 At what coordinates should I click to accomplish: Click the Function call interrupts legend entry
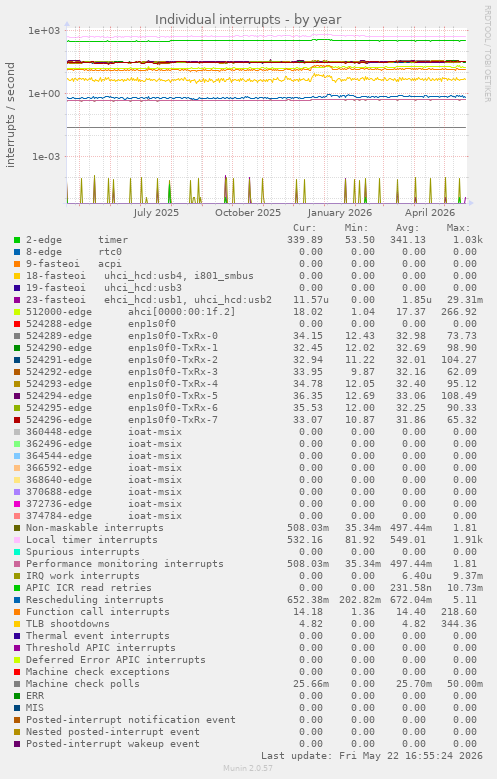click(97, 612)
